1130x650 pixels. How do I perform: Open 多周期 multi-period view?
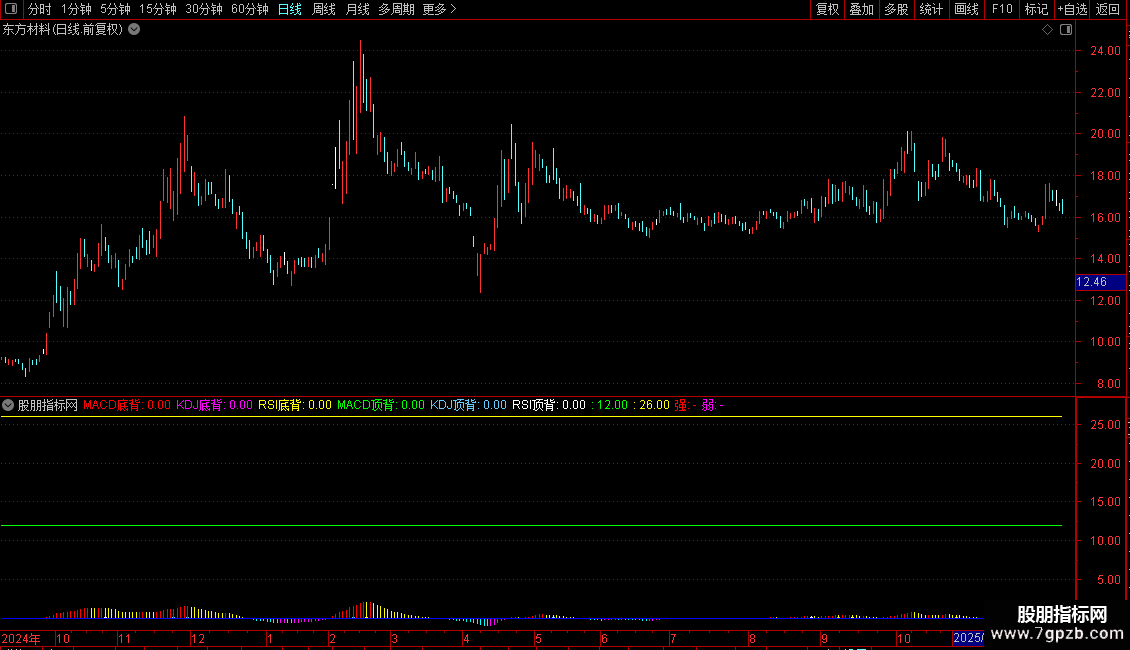[396, 9]
